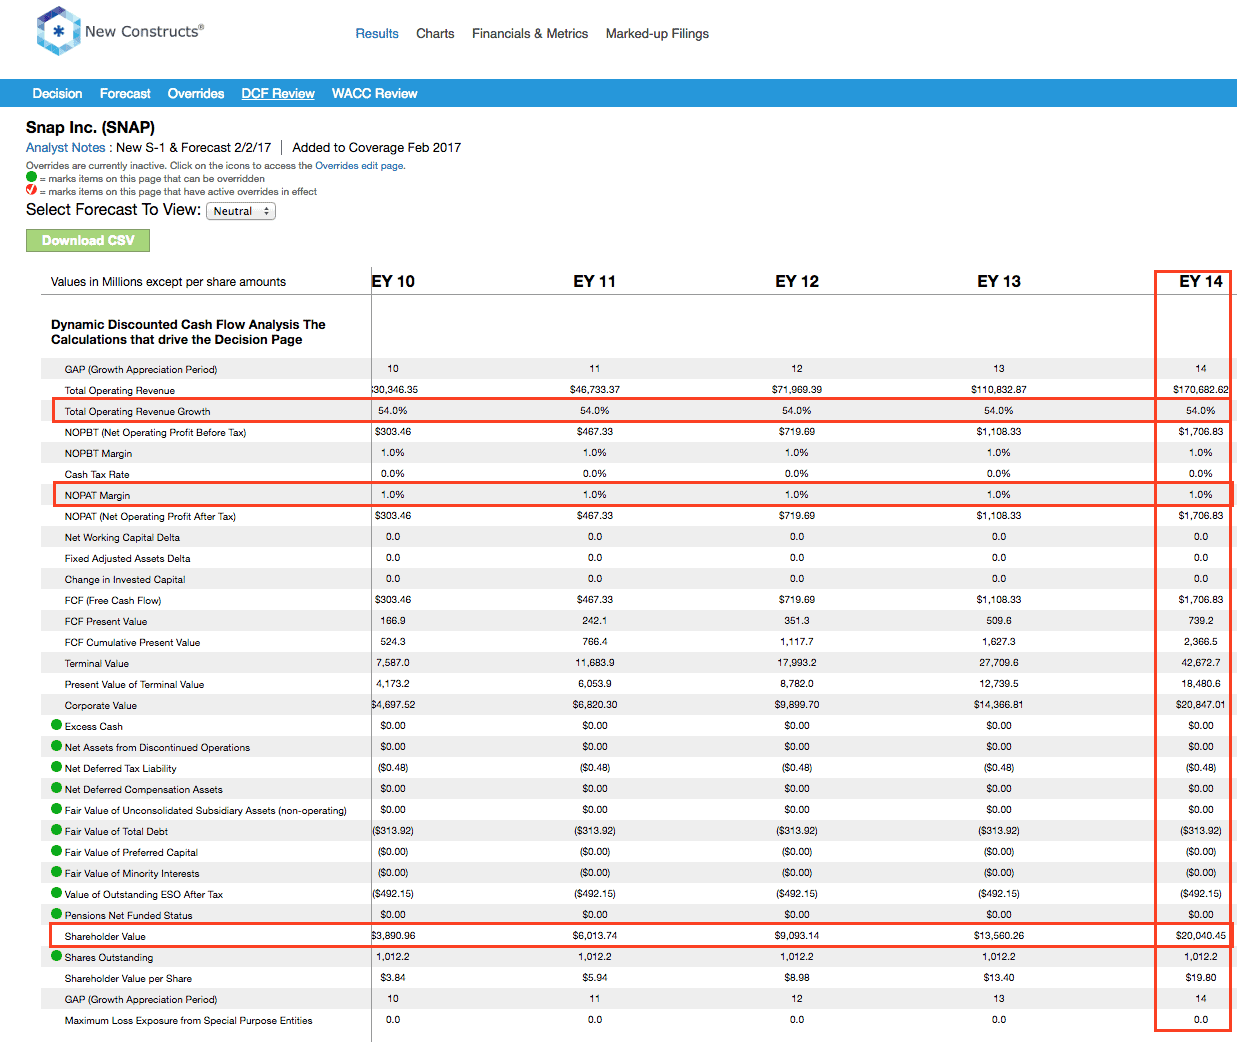Click the $3.84 per share value in EY 10
This screenshot has height=1042, width=1237.
click(393, 978)
